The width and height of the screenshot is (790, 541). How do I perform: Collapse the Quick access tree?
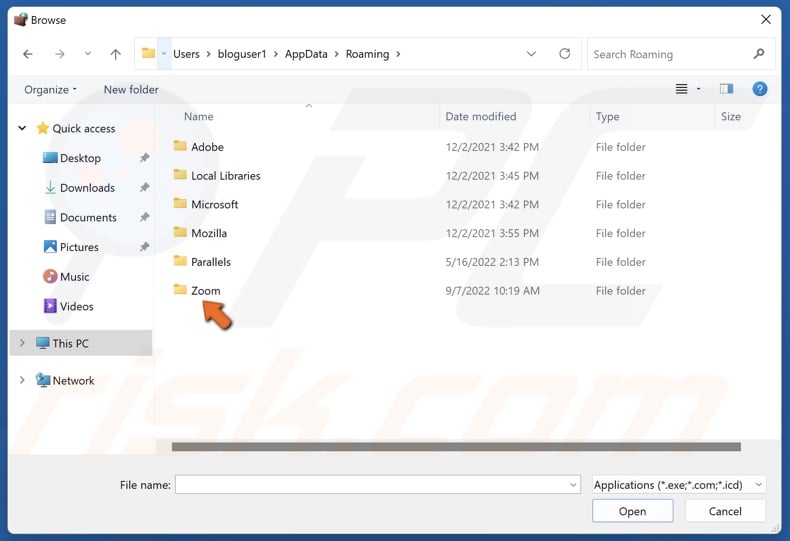click(22, 128)
